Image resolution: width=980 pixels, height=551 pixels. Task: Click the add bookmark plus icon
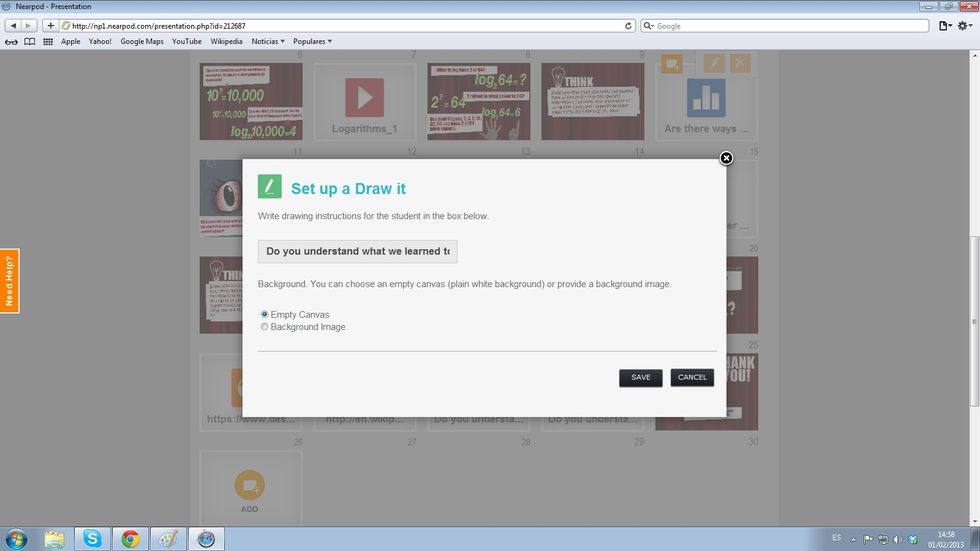pos(50,26)
